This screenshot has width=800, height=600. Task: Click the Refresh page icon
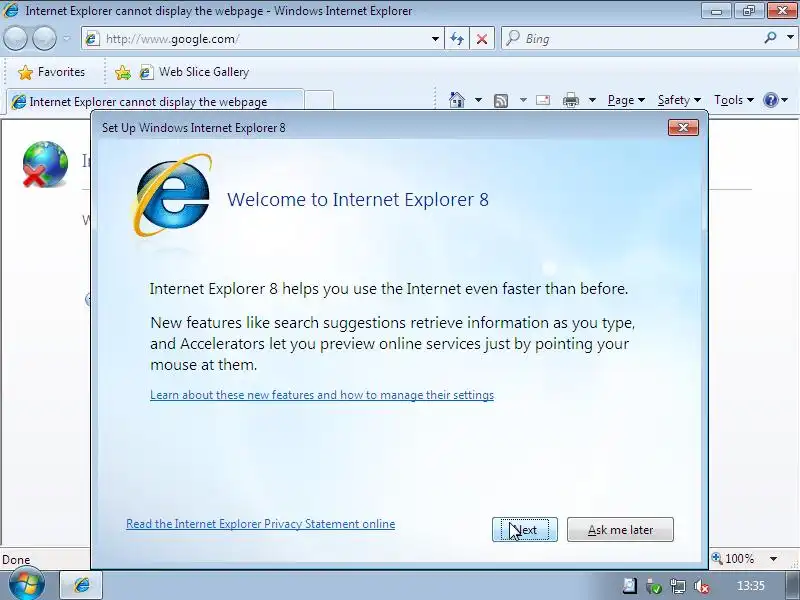457,39
